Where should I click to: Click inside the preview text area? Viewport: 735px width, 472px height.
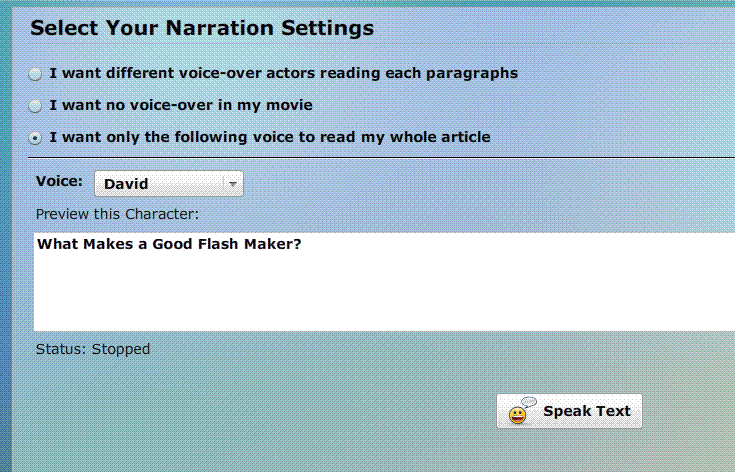[384, 281]
